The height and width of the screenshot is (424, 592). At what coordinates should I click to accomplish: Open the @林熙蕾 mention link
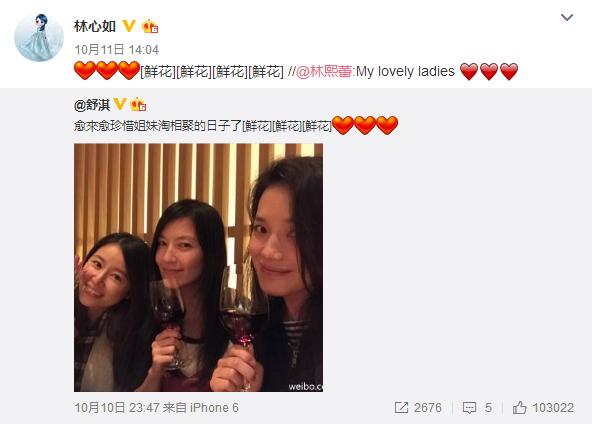pos(324,71)
